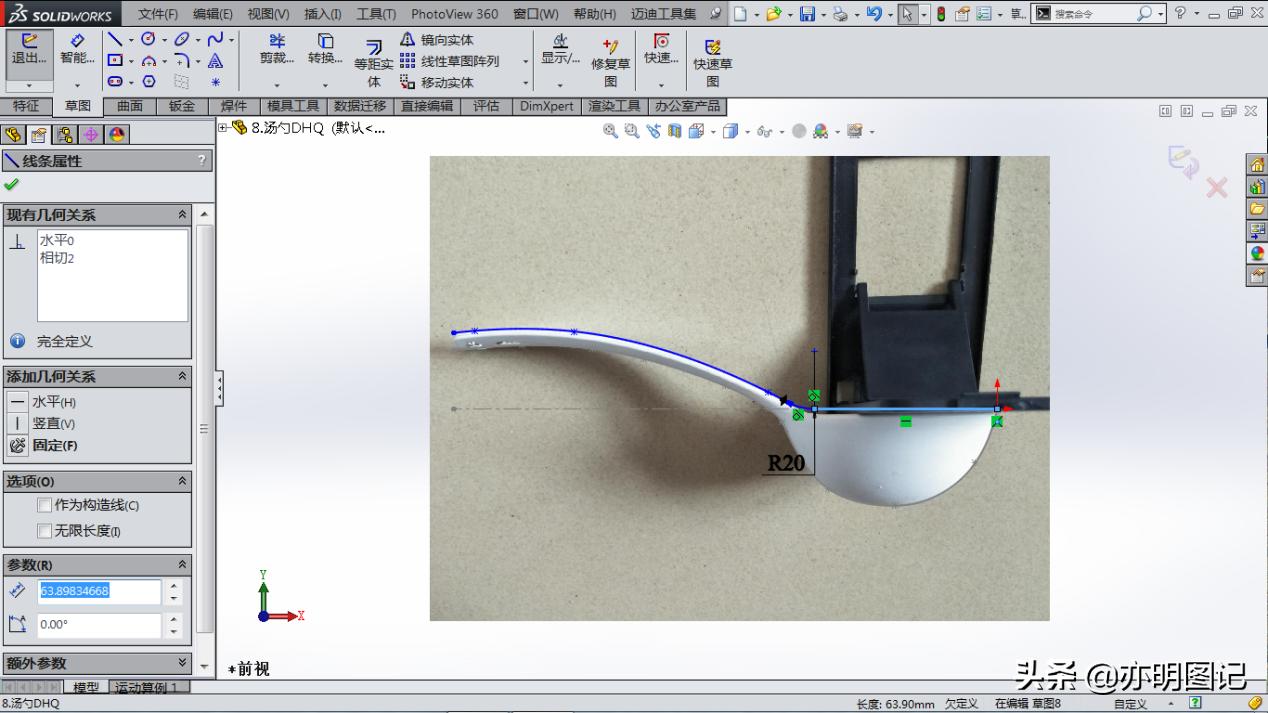Activate the 剪裁实体 Trim Entities tool

(x=277, y=55)
